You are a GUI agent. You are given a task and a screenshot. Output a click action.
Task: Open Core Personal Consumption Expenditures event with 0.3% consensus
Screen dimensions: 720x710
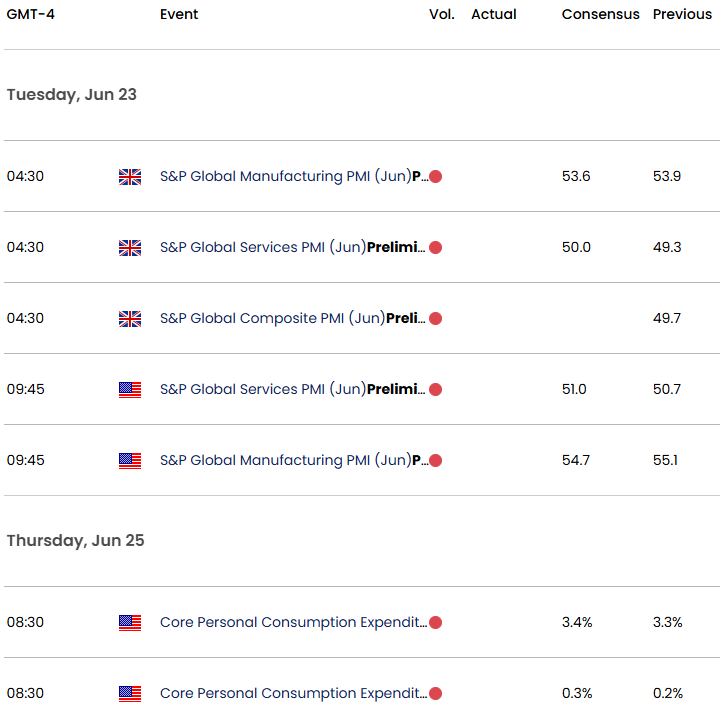pos(293,693)
